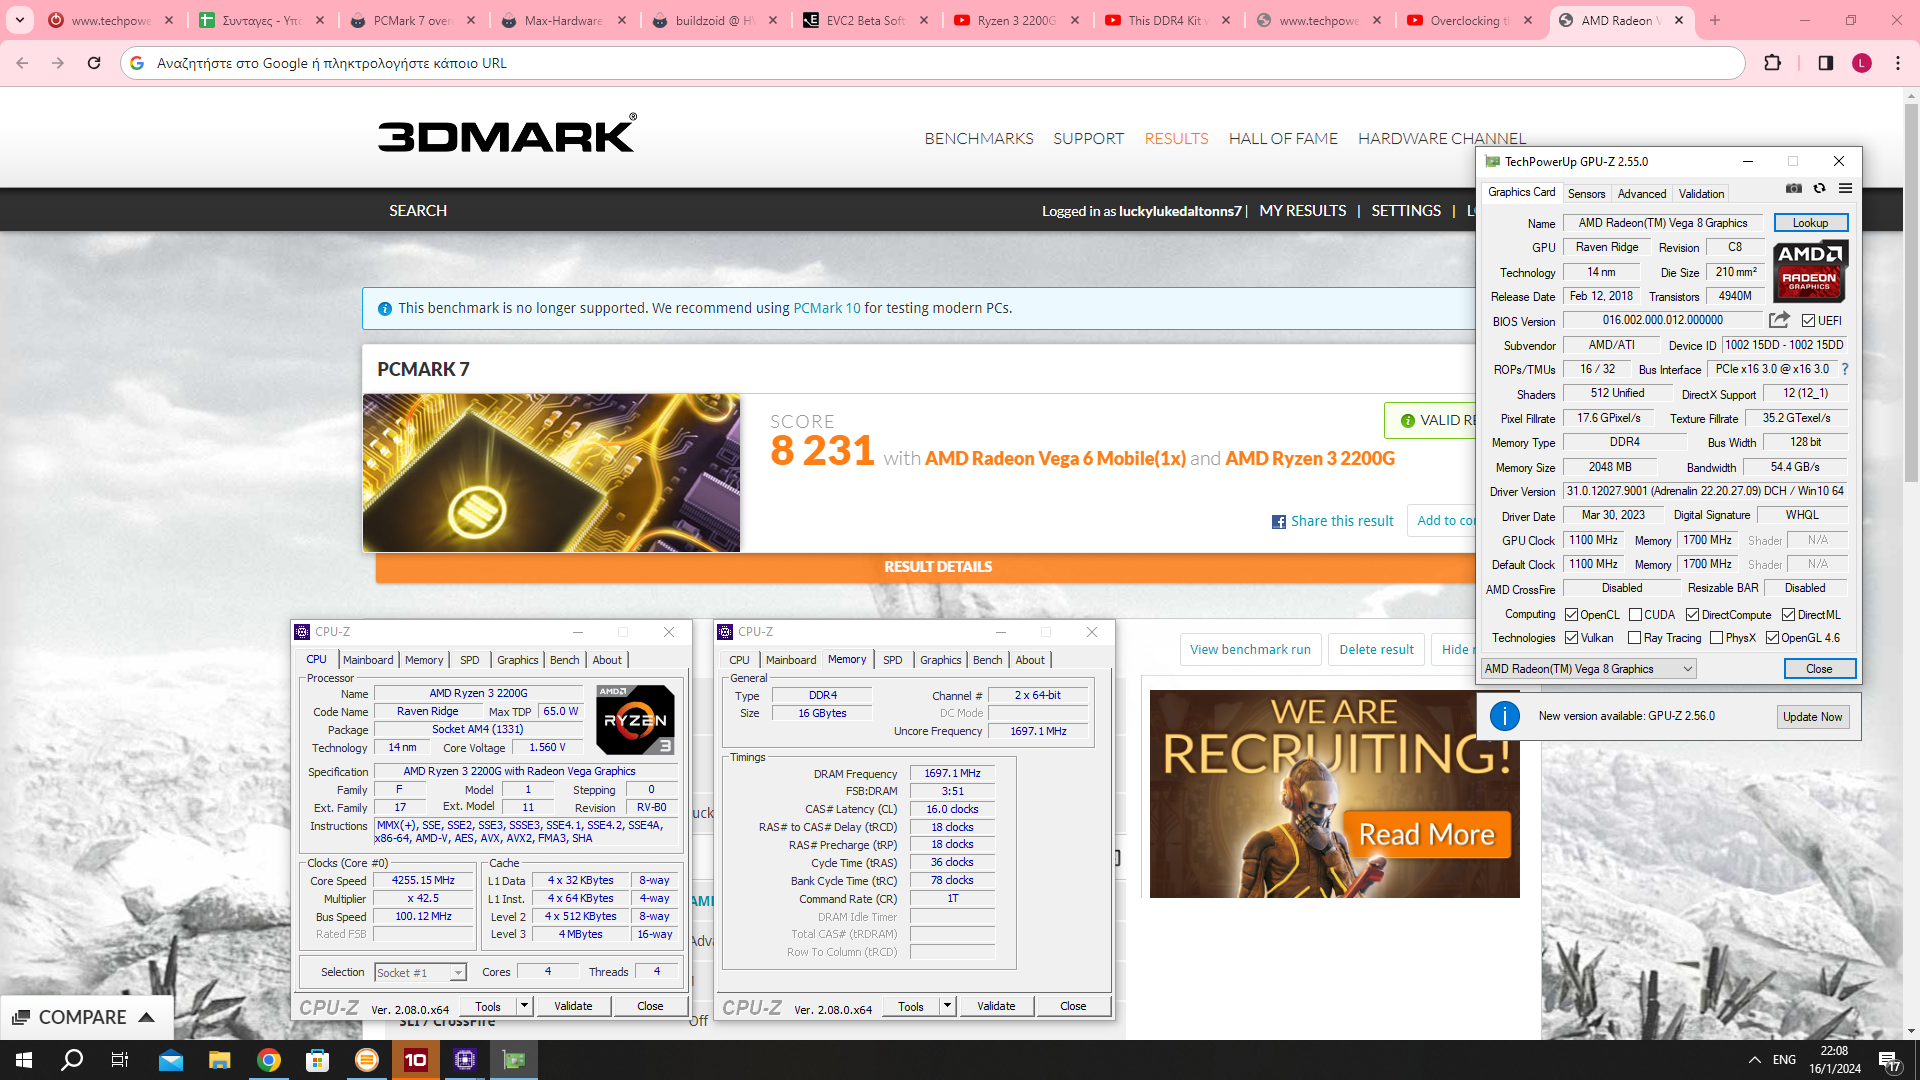Toggle Chrome side panel icon

click(x=1825, y=63)
